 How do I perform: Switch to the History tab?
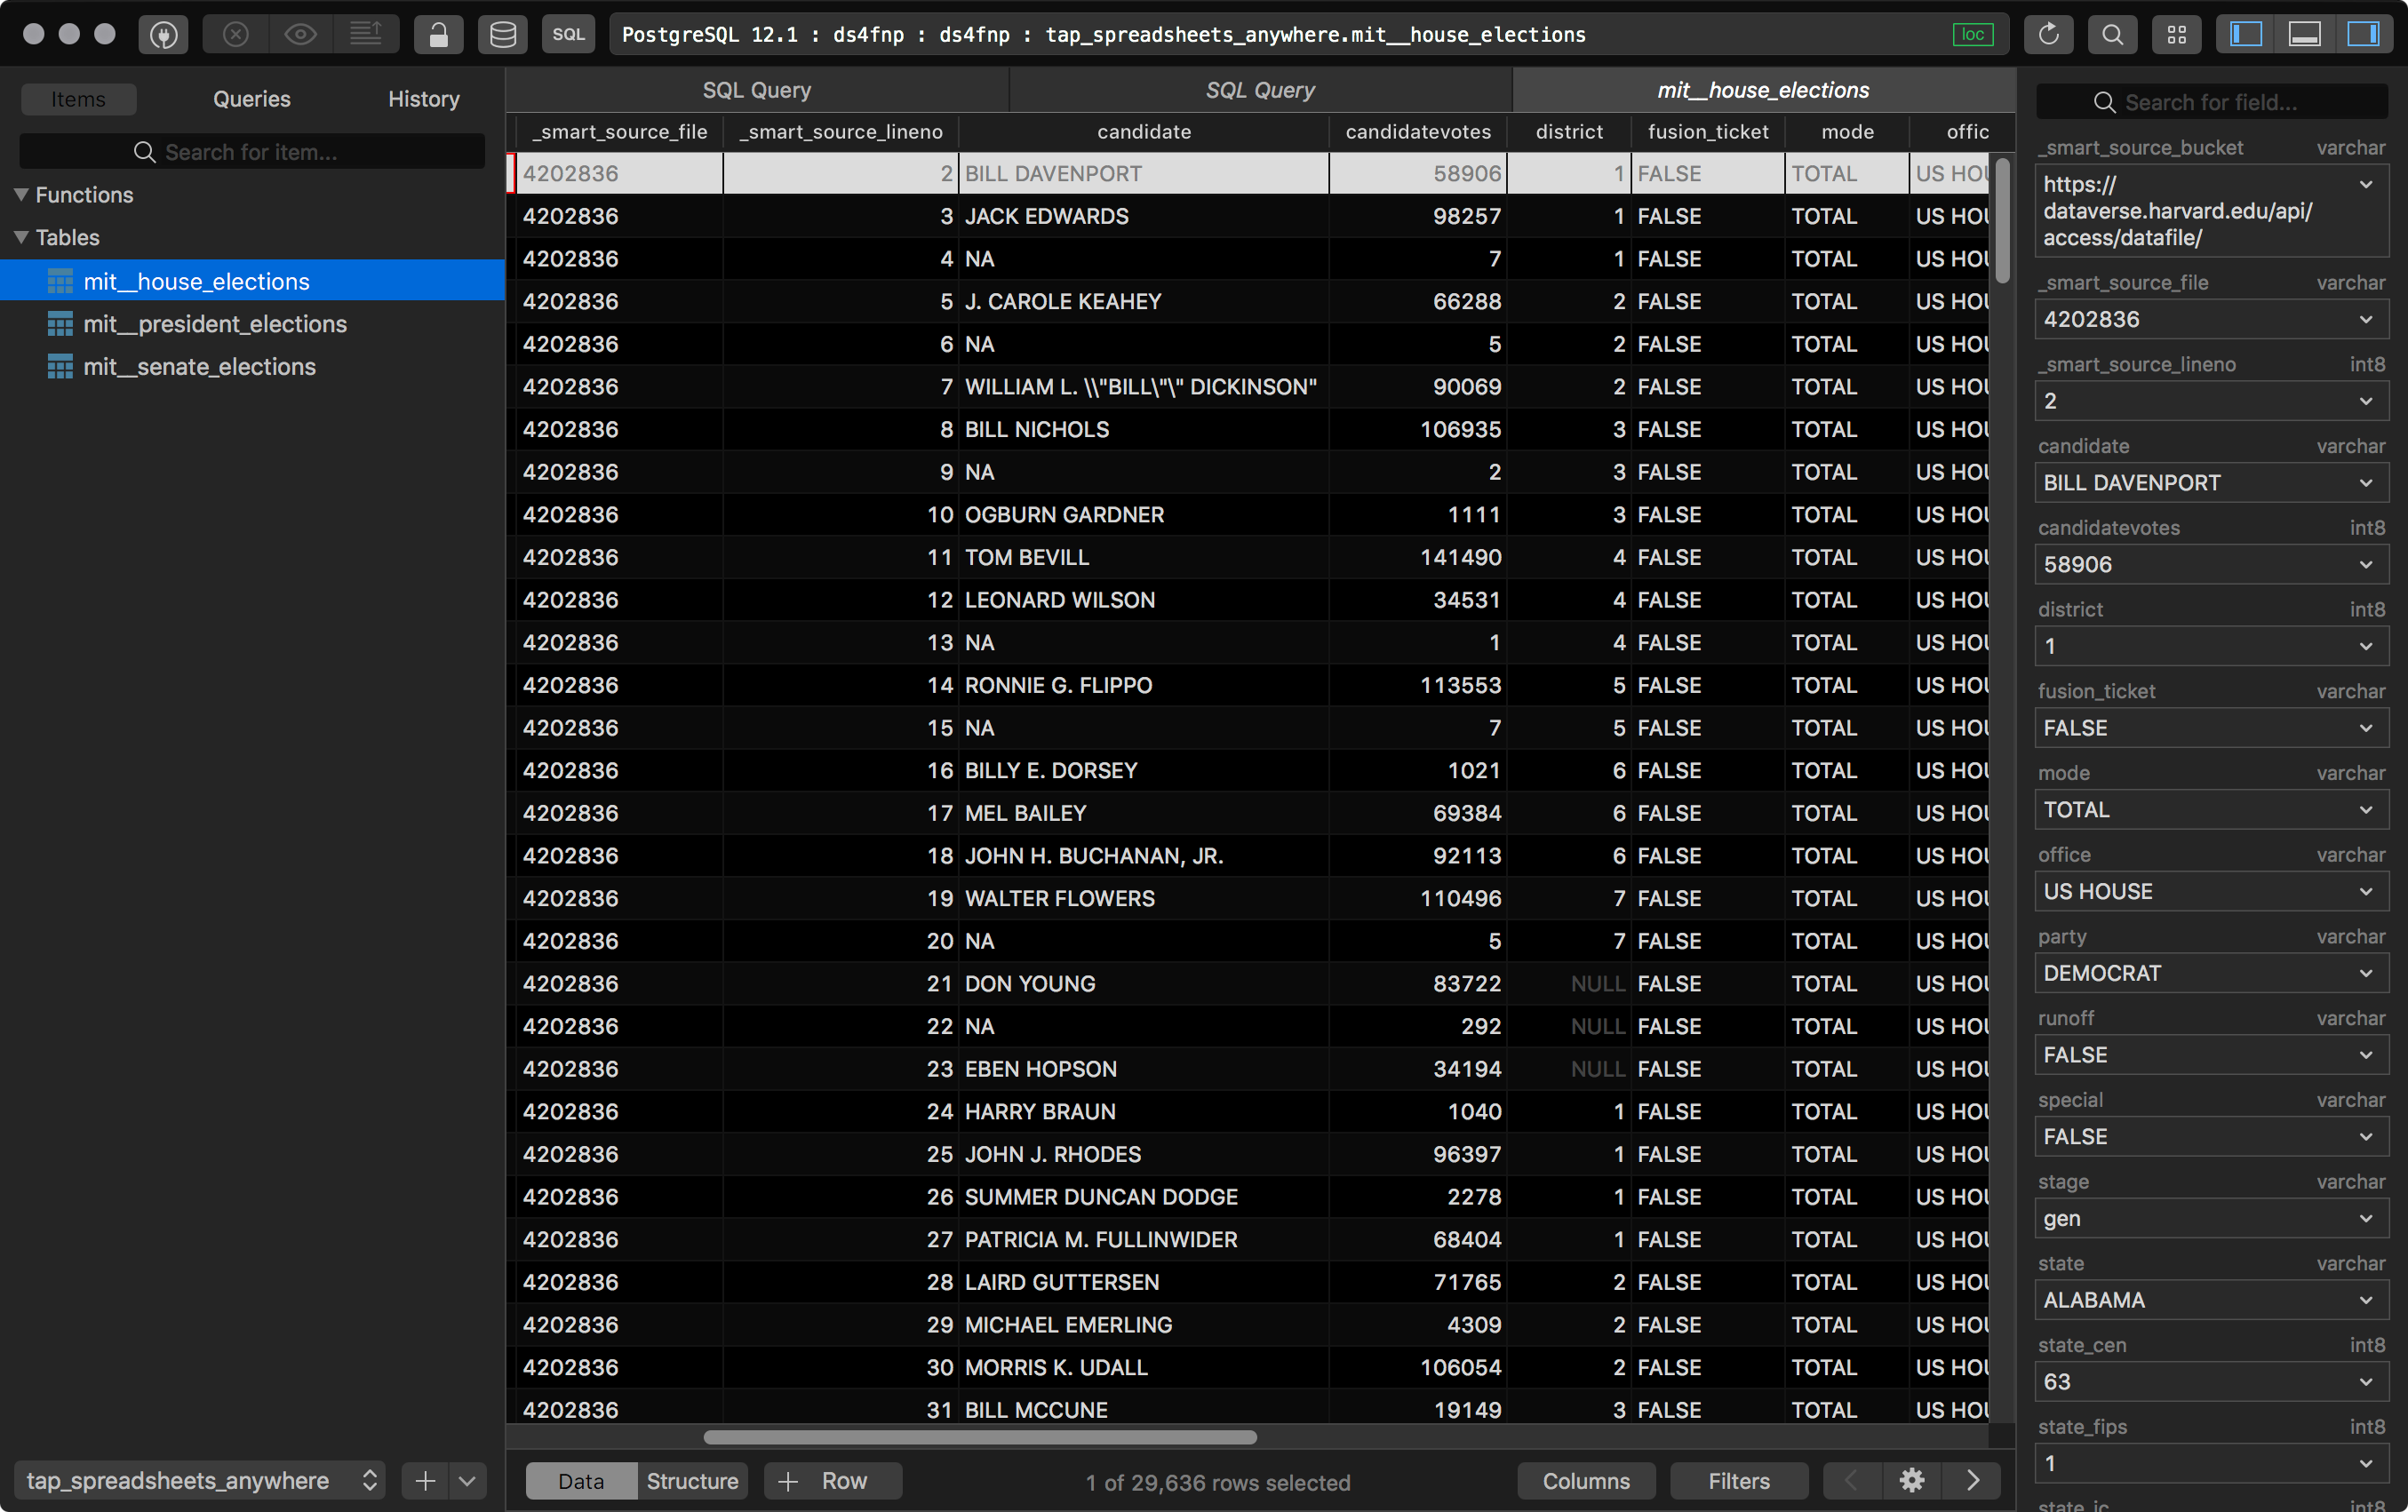(x=423, y=99)
